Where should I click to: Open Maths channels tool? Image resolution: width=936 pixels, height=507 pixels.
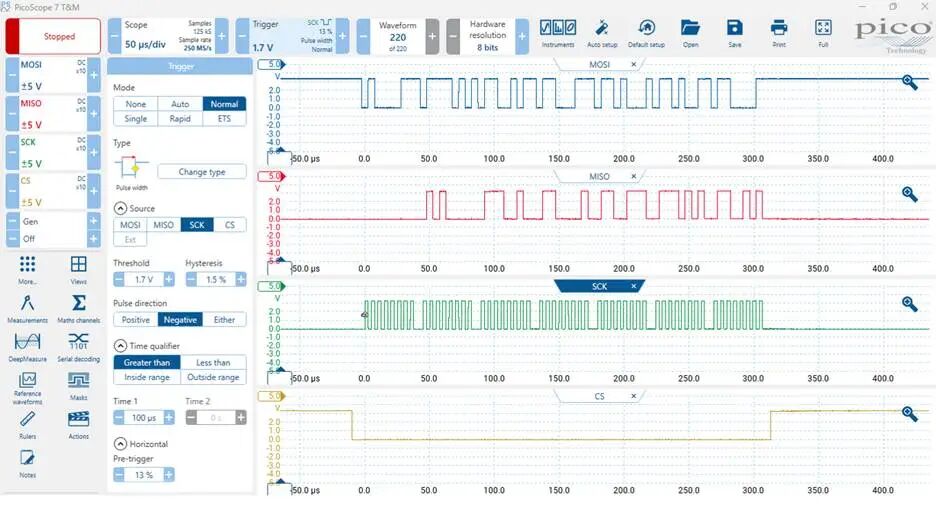pos(78,308)
